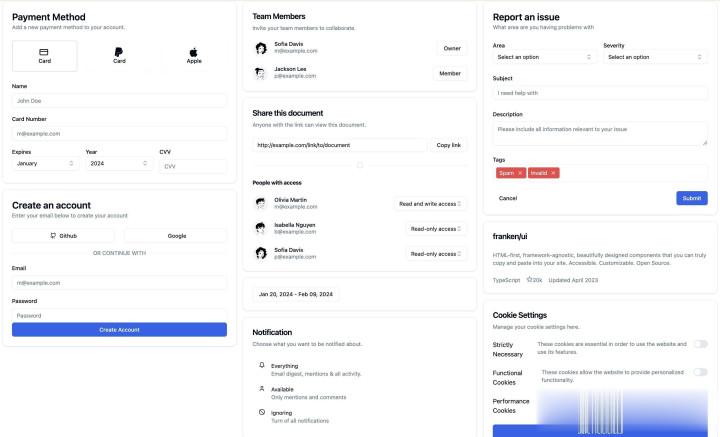Click Jackson Lee's avatar

(261, 73)
